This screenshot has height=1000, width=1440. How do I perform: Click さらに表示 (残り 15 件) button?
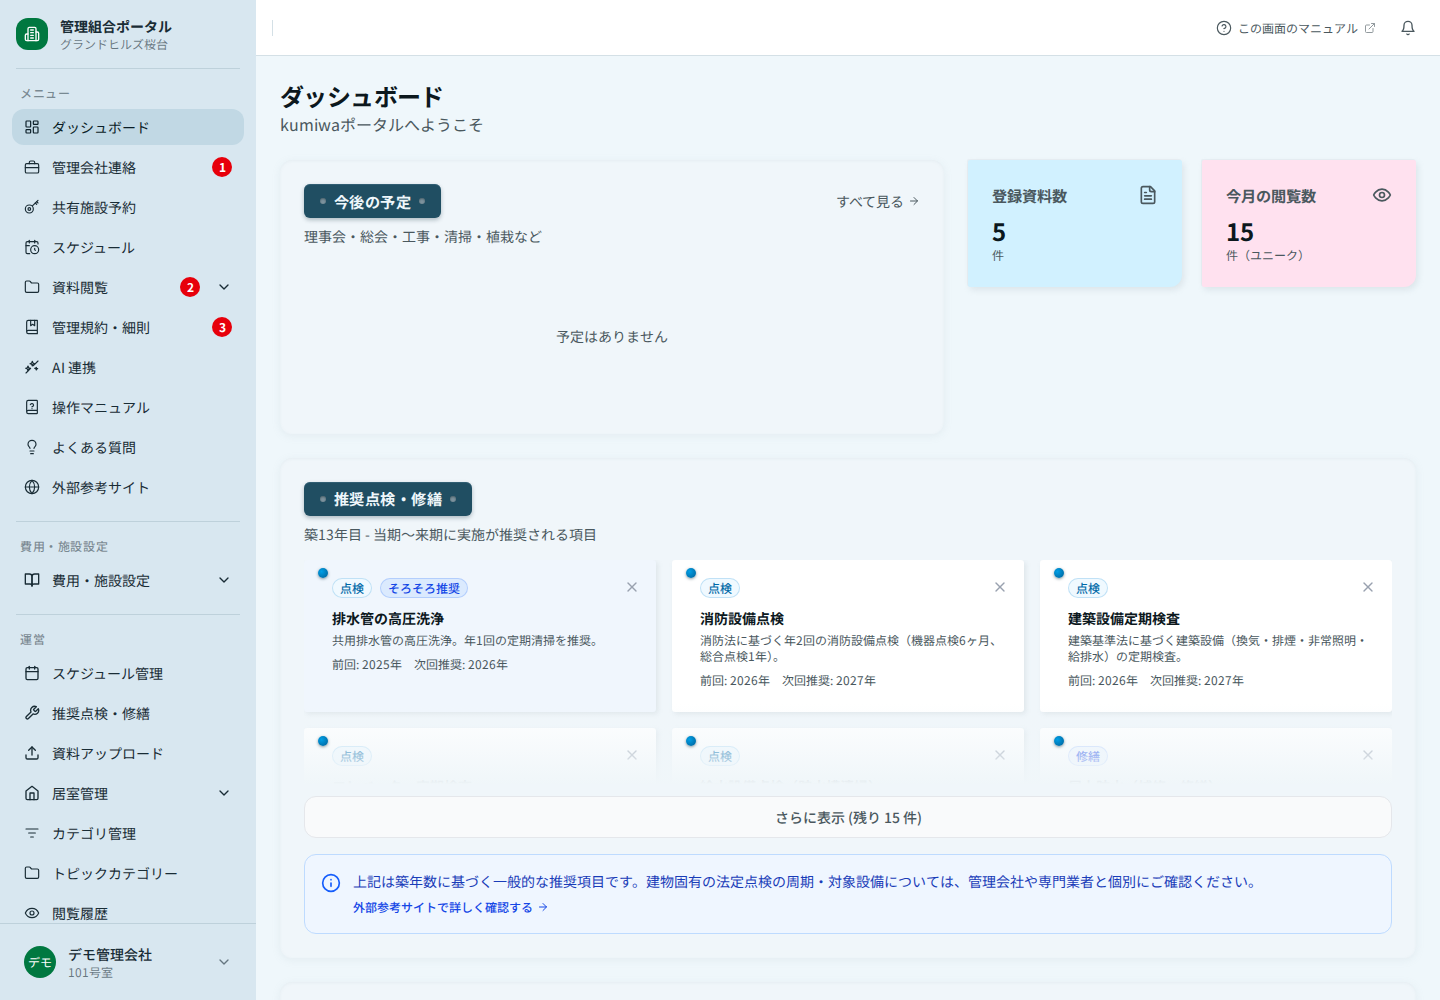848,817
